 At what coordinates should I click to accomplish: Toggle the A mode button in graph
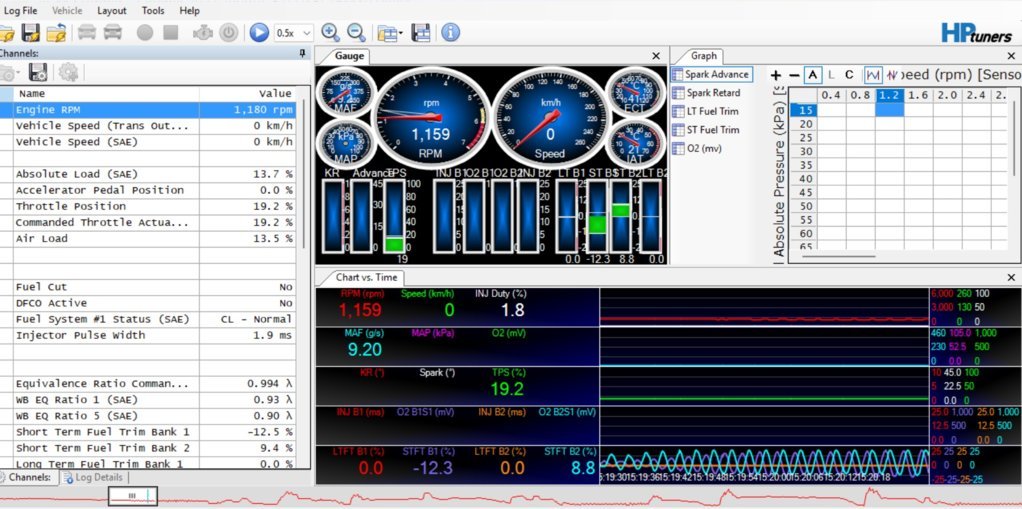coord(812,75)
